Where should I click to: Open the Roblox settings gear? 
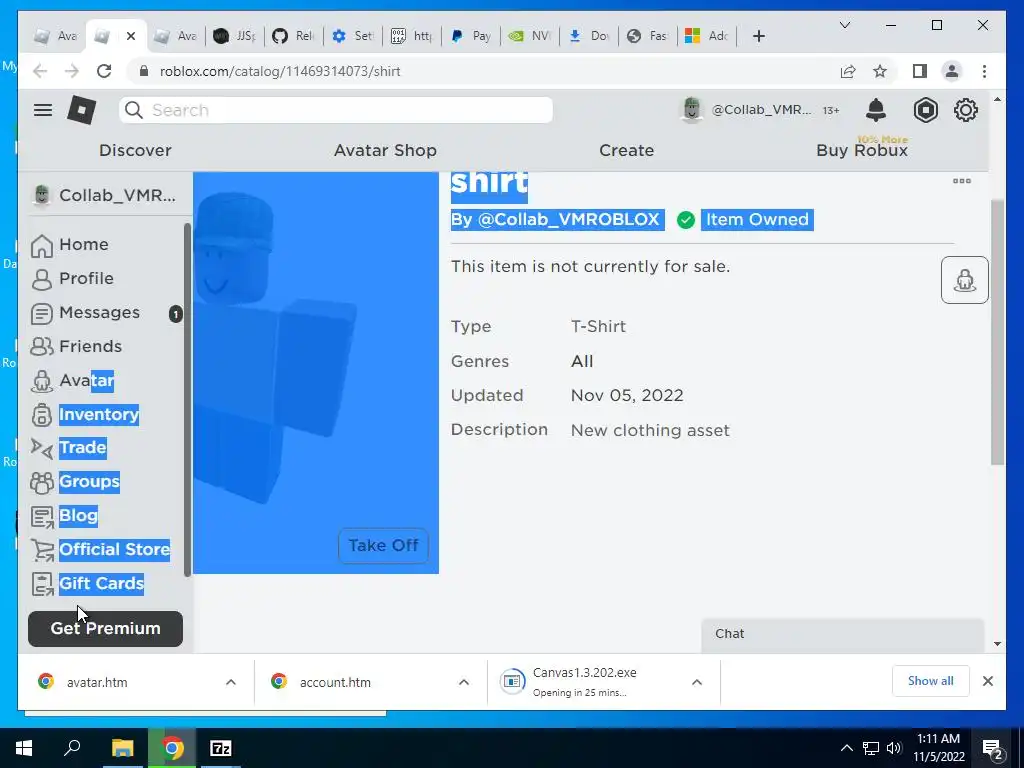coord(965,110)
